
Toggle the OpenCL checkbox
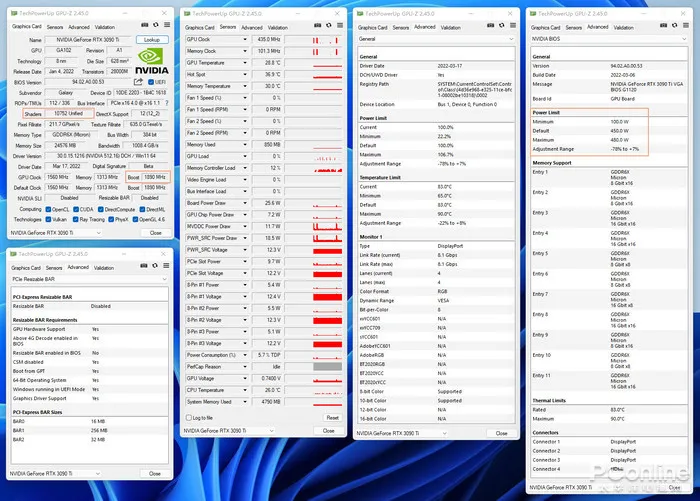click(x=48, y=209)
